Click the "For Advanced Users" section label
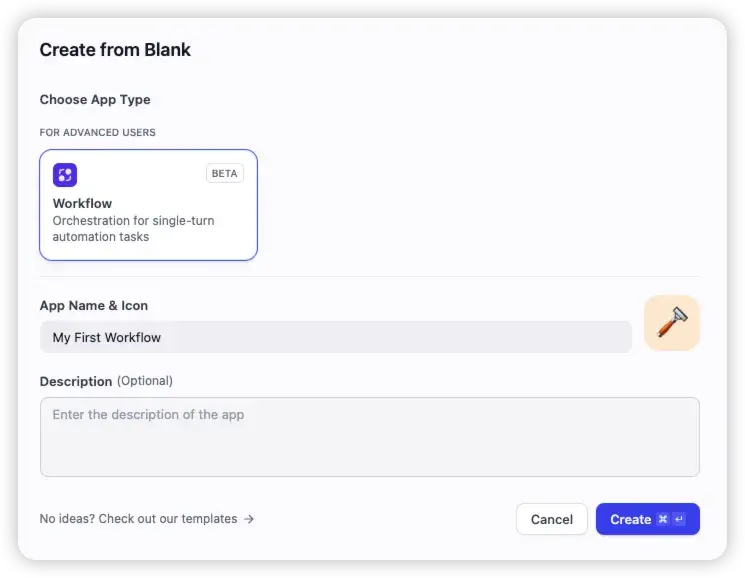 click(98, 132)
